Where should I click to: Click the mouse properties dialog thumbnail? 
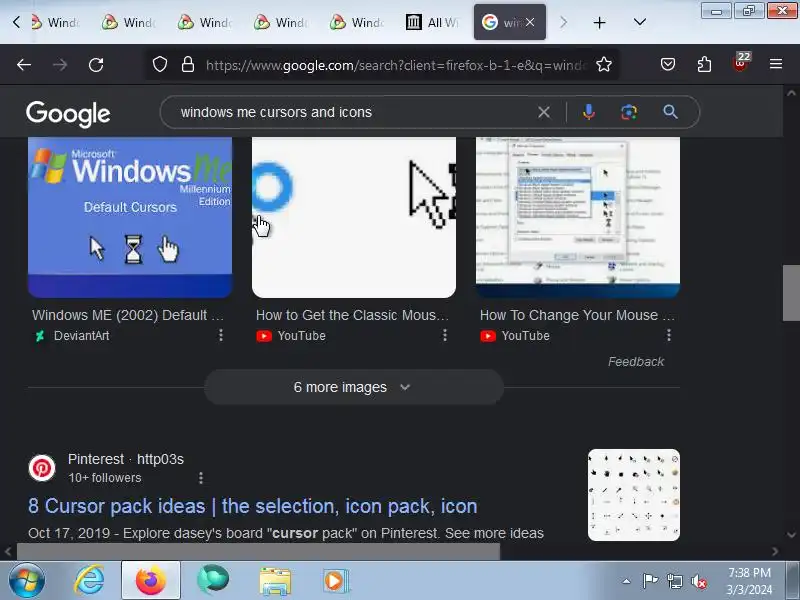tap(578, 217)
